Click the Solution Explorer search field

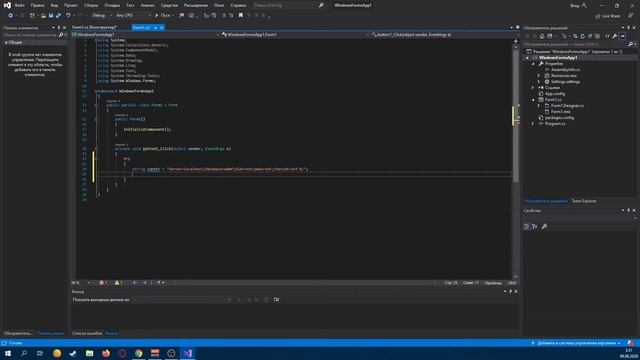[x=576, y=44]
